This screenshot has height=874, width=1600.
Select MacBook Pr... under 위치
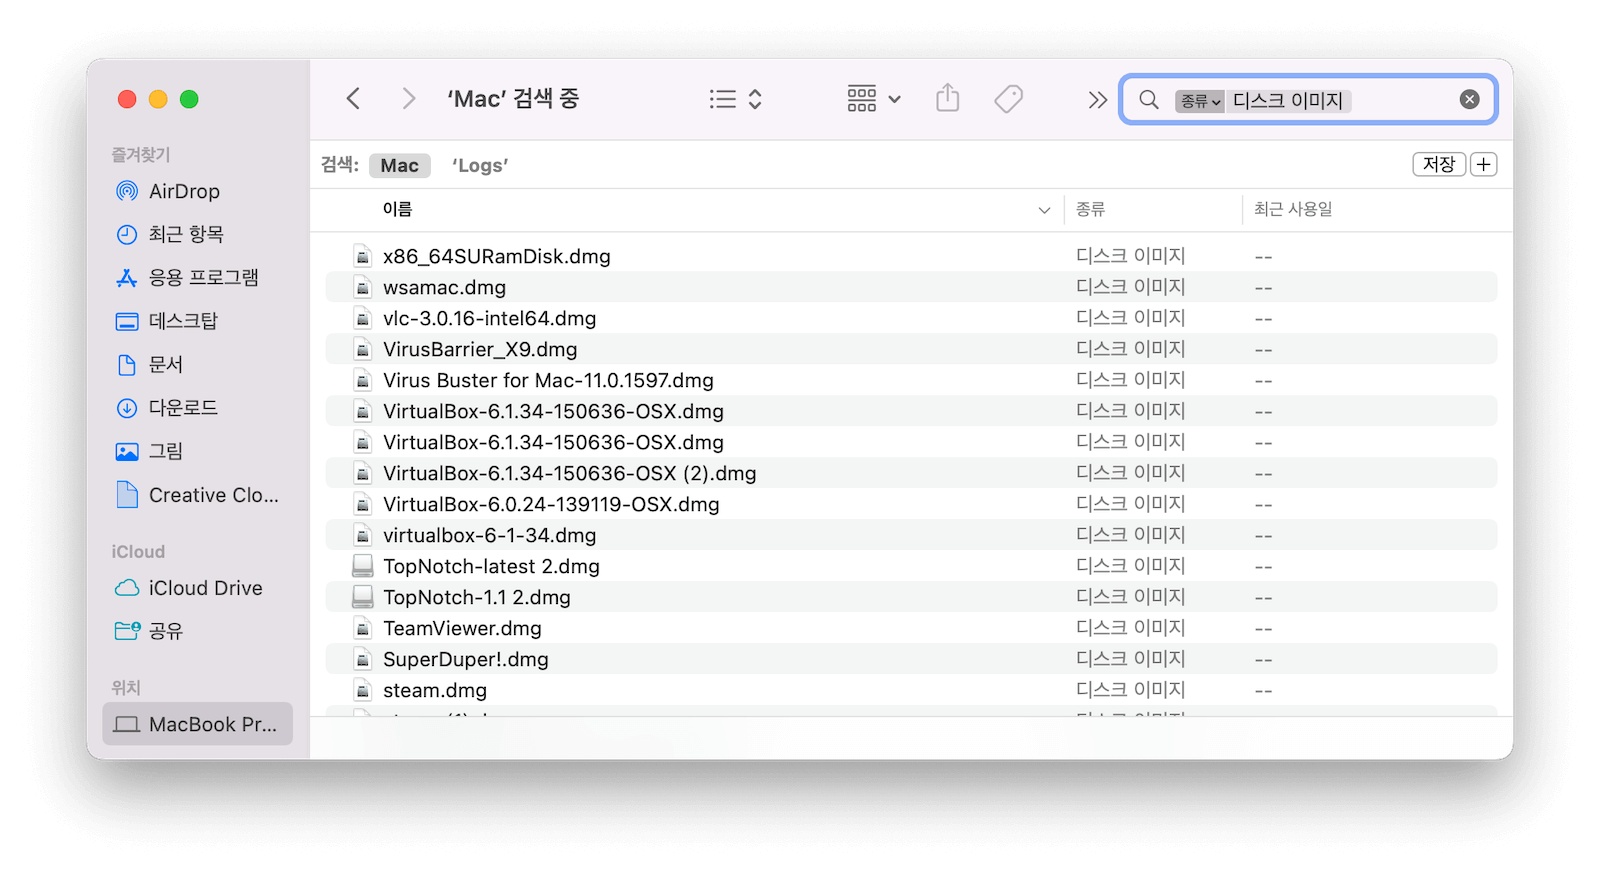click(197, 724)
